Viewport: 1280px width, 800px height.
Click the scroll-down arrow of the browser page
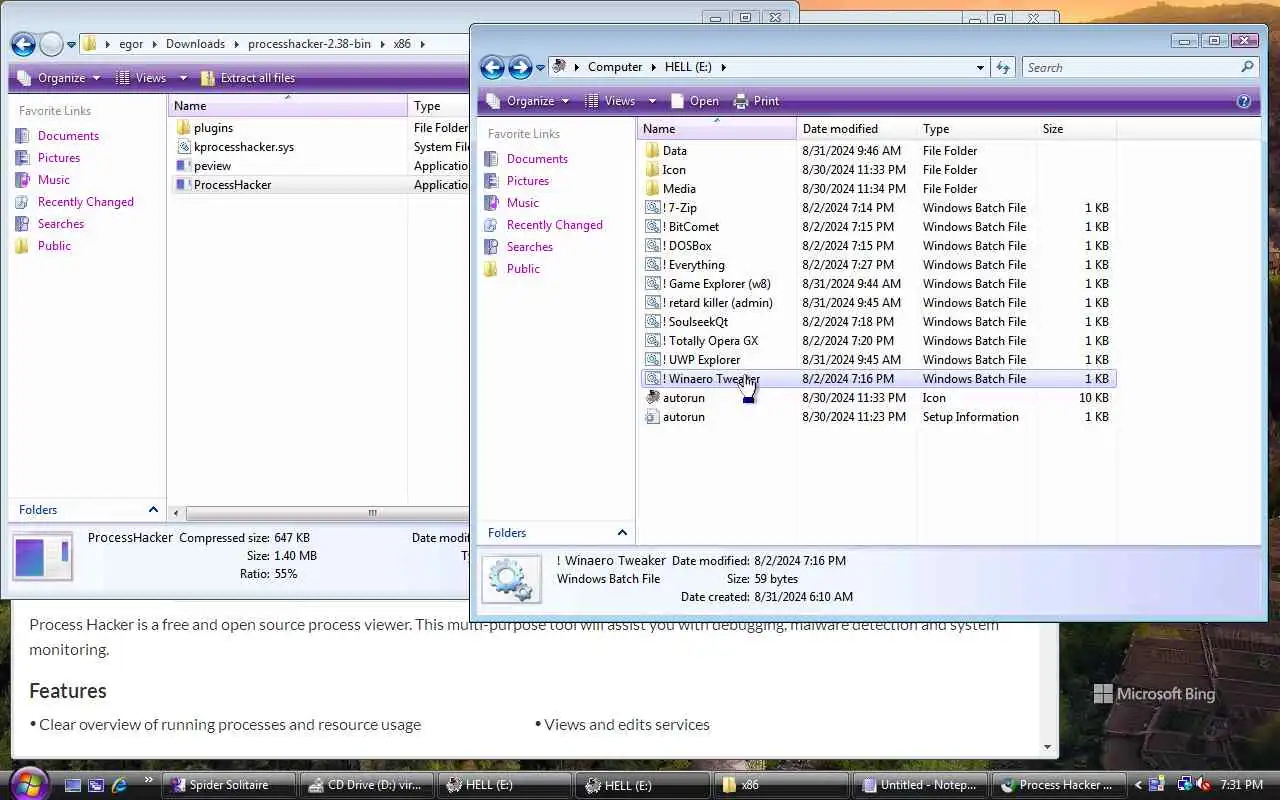tap(1048, 746)
